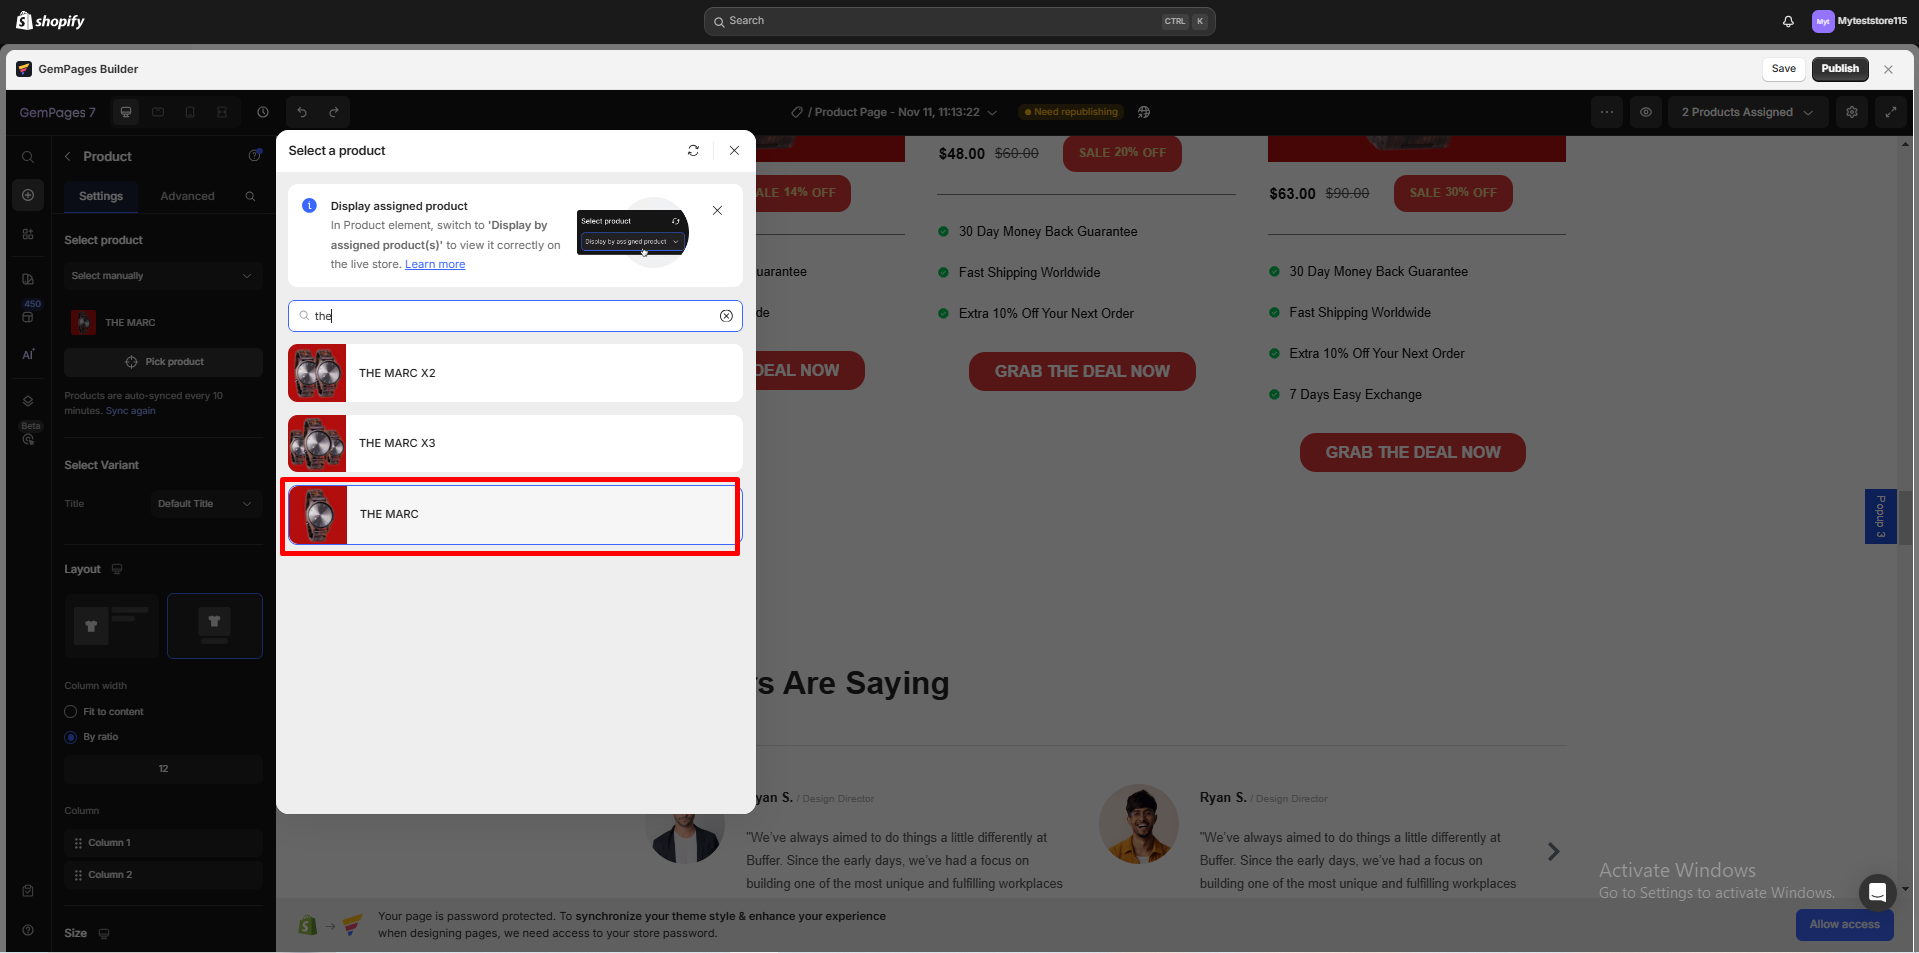This screenshot has height=953, width=1919.
Task: Open Mytеststore115 account menu
Action: coord(1860,21)
